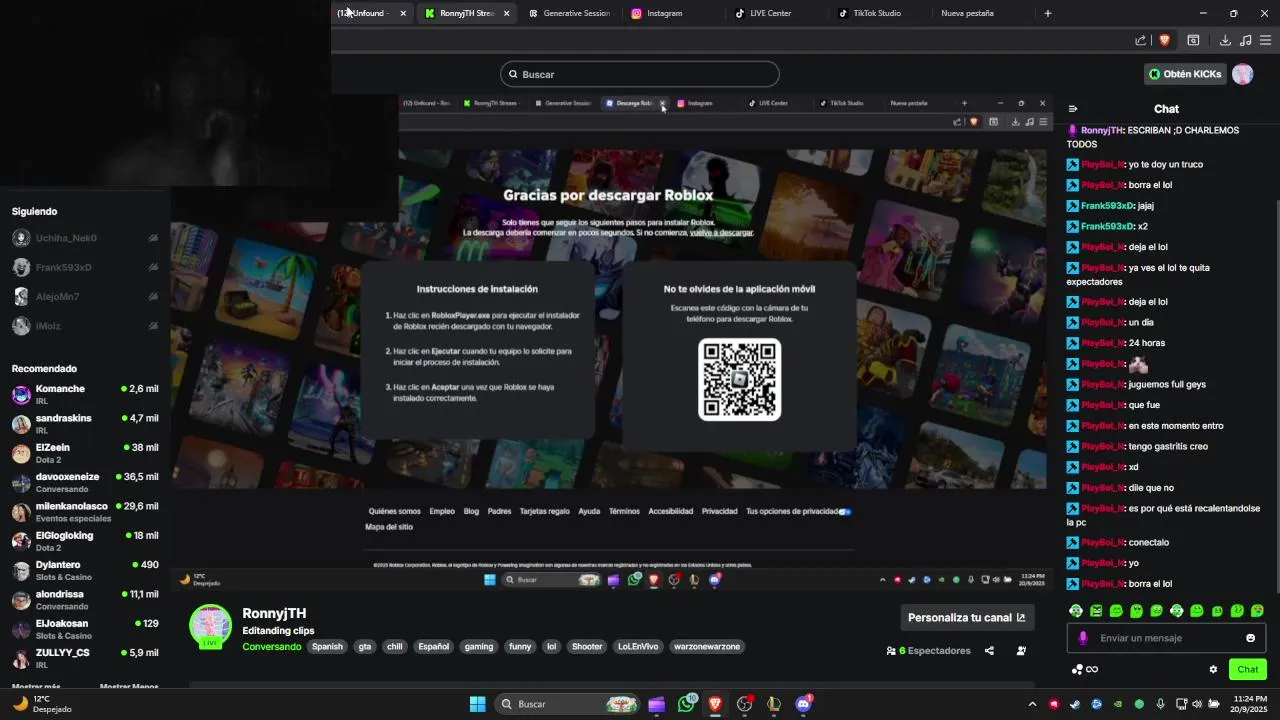Toggle notifications for AlejoMn7
The image size is (1280, 720).
(x=153, y=297)
